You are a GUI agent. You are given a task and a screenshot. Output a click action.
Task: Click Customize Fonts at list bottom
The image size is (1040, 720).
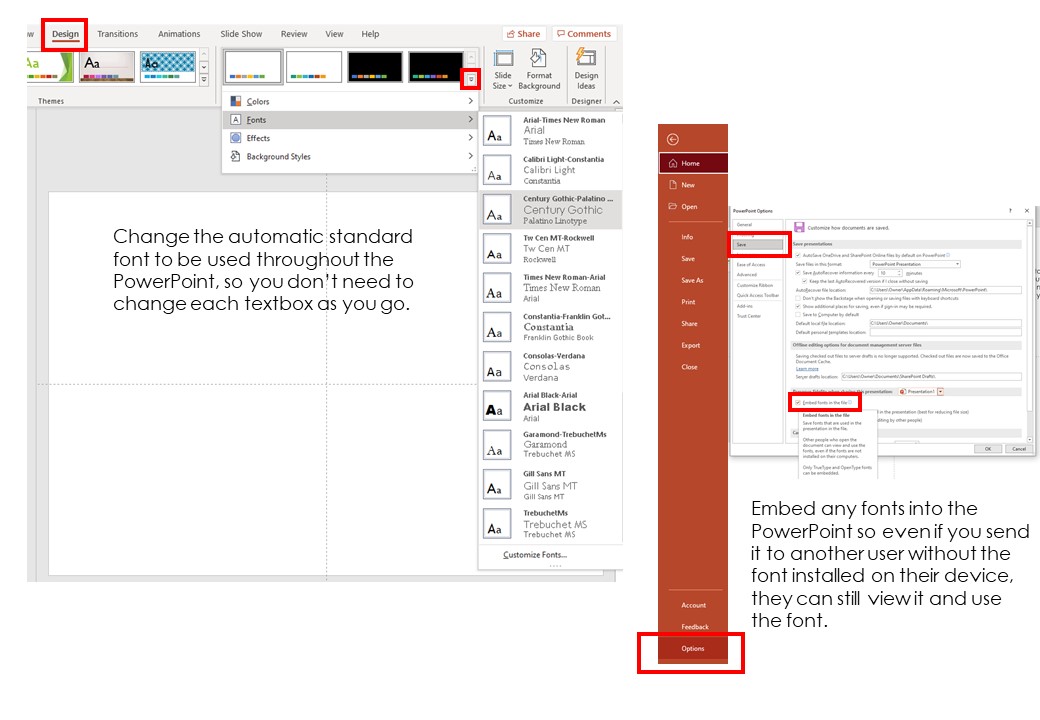pyautogui.click(x=535, y=555)
